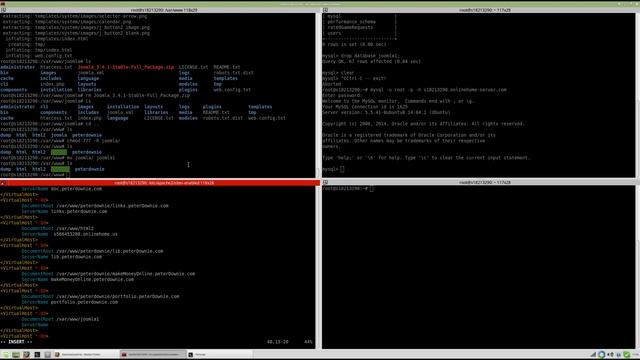Click the 'ServerName links.peterdownie.com' line
This screenshot has height=360, width=640.
(64, 211)
